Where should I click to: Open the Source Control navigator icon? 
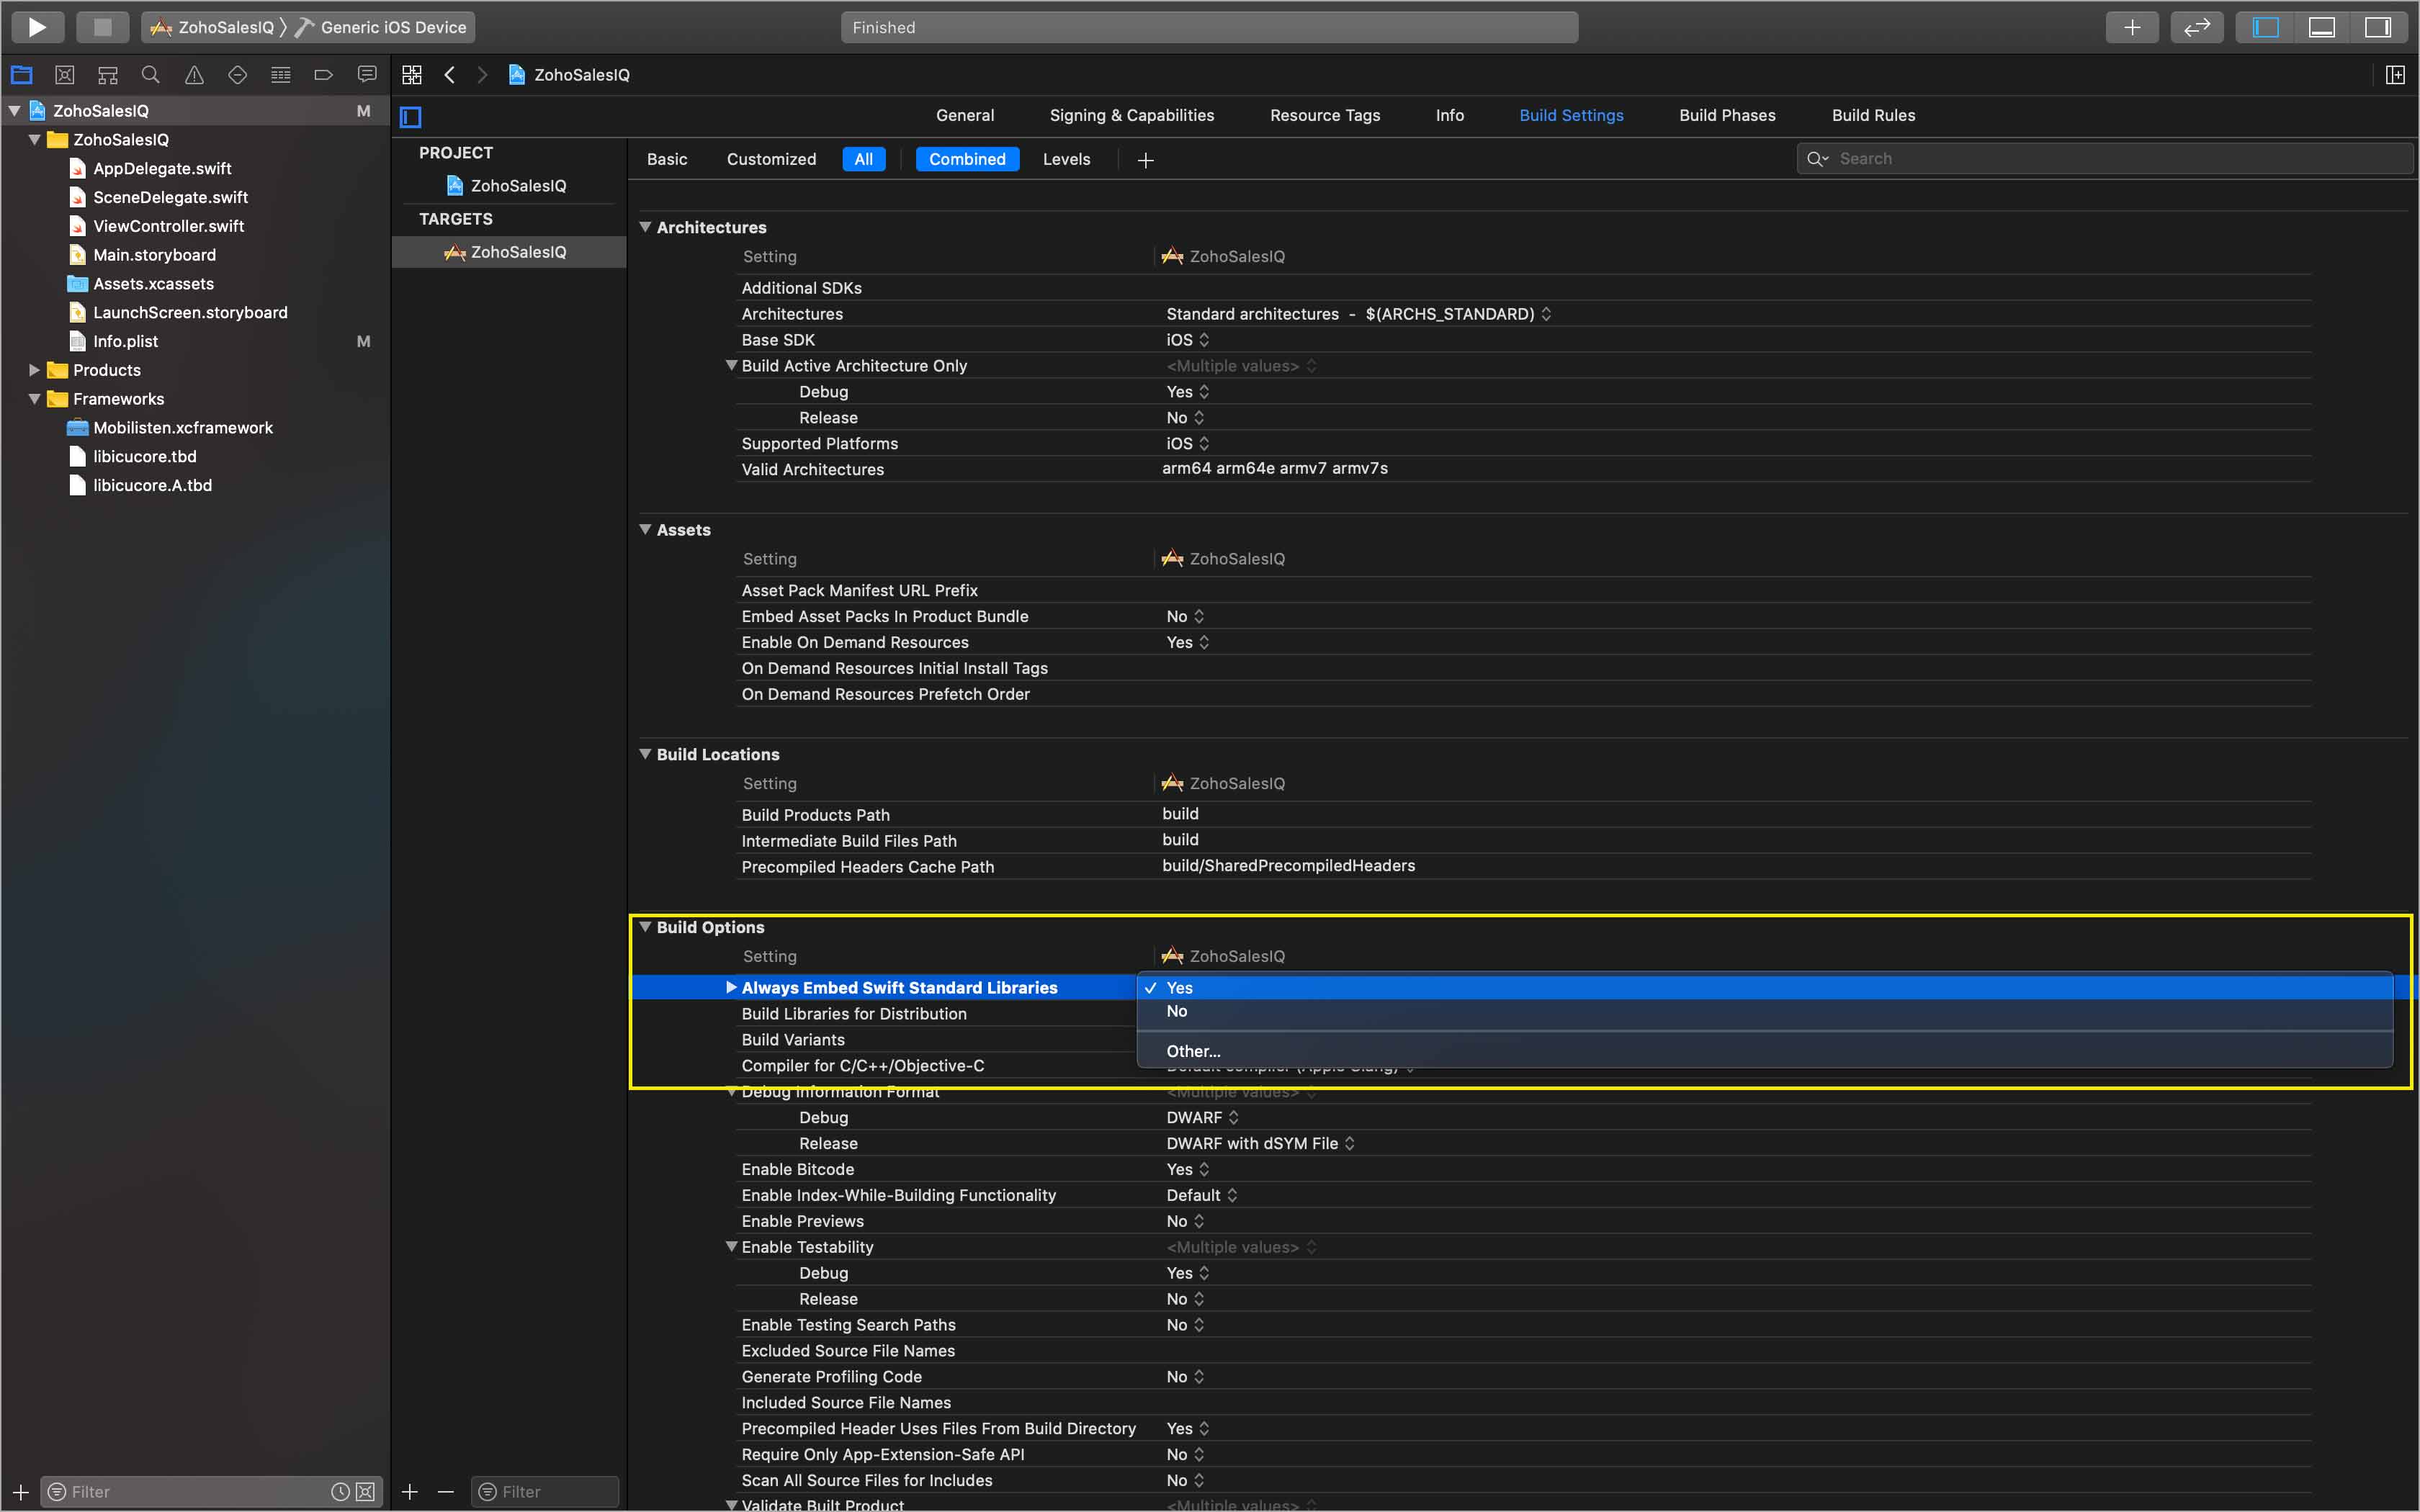(x=65, y=75)
